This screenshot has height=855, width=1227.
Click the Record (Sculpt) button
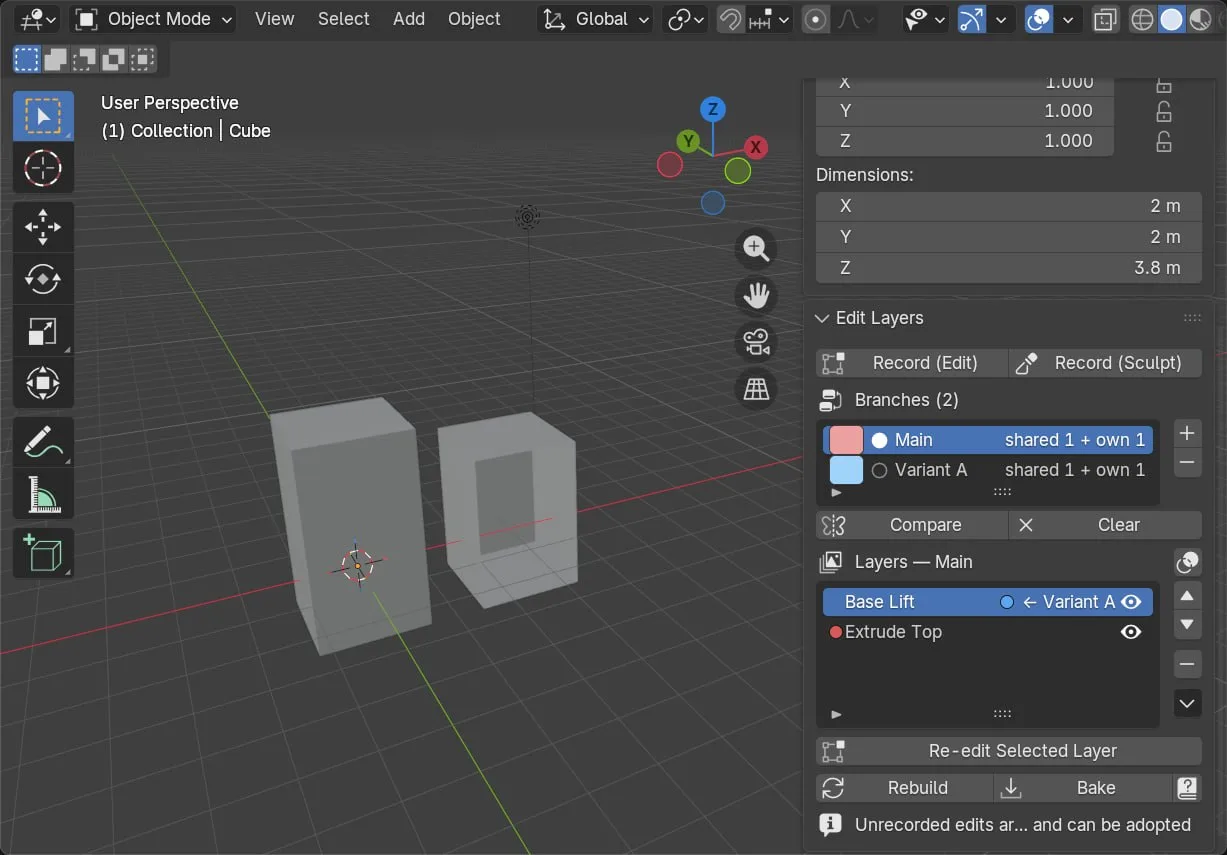tap(1105, 363)
